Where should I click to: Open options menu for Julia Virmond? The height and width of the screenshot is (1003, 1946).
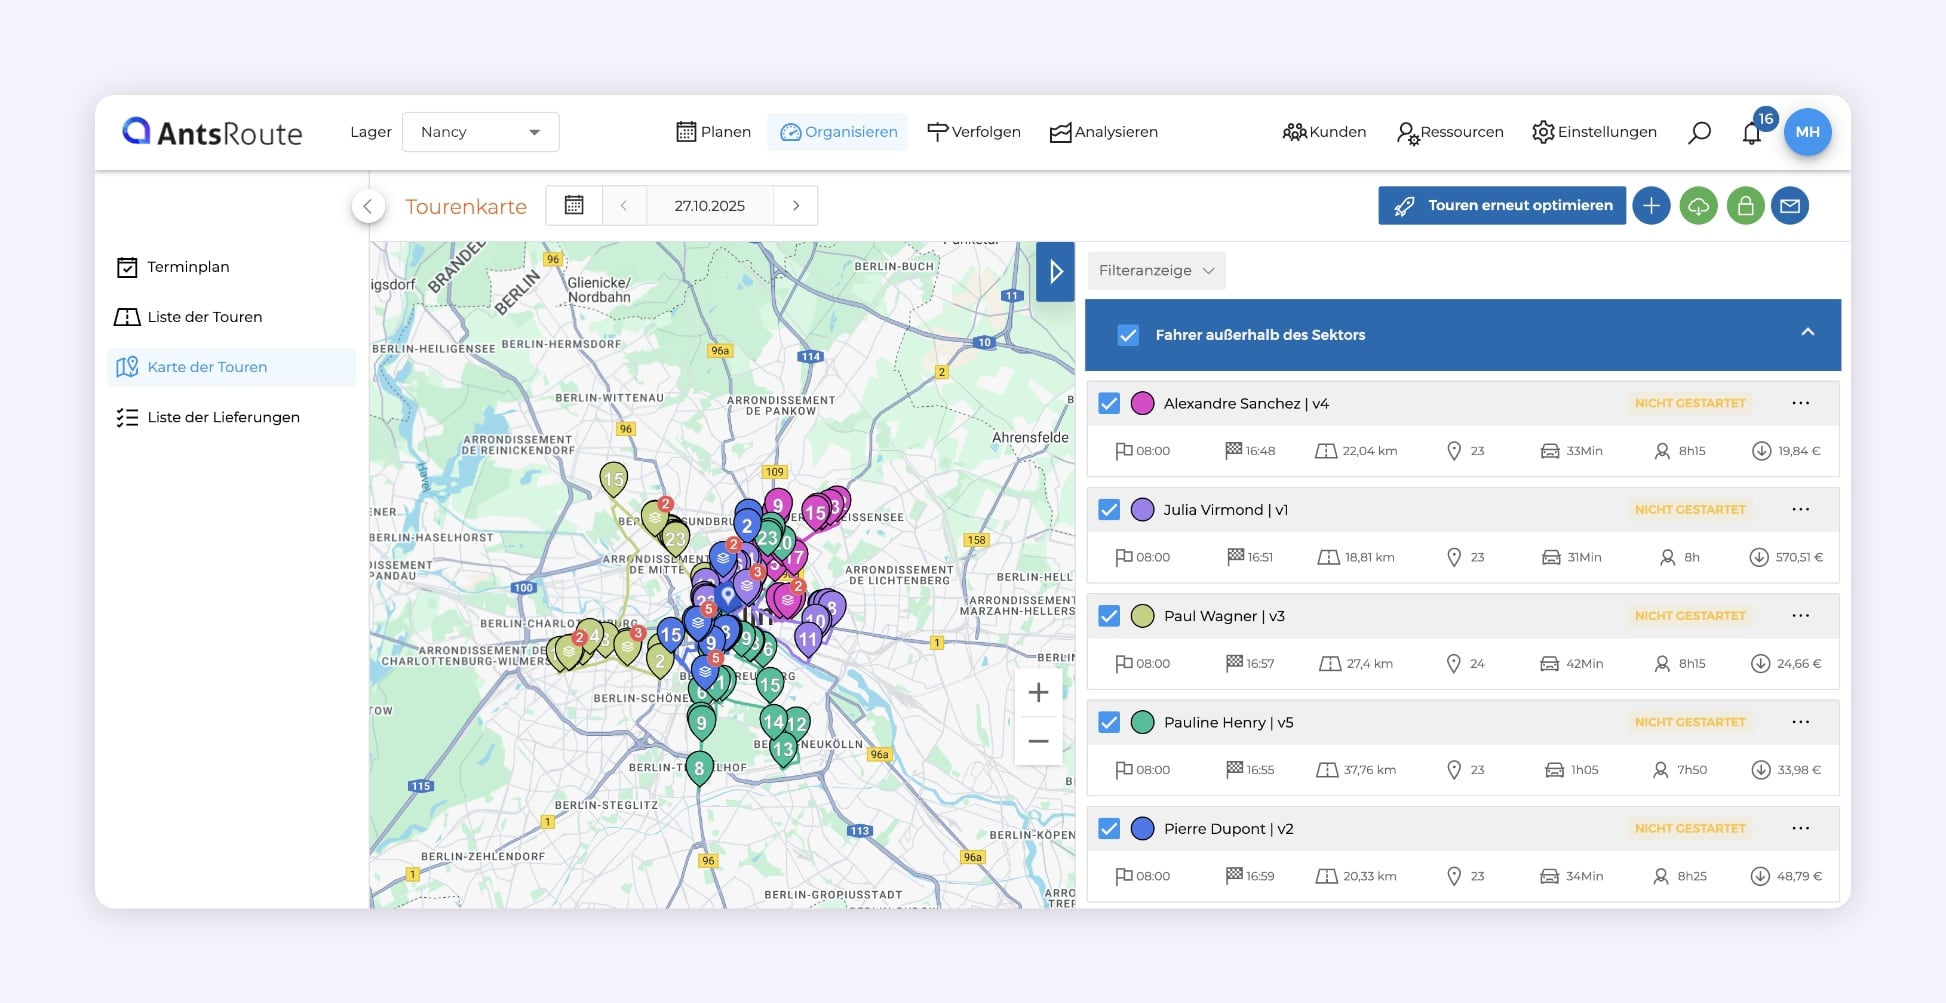[x=1800, y=509]
